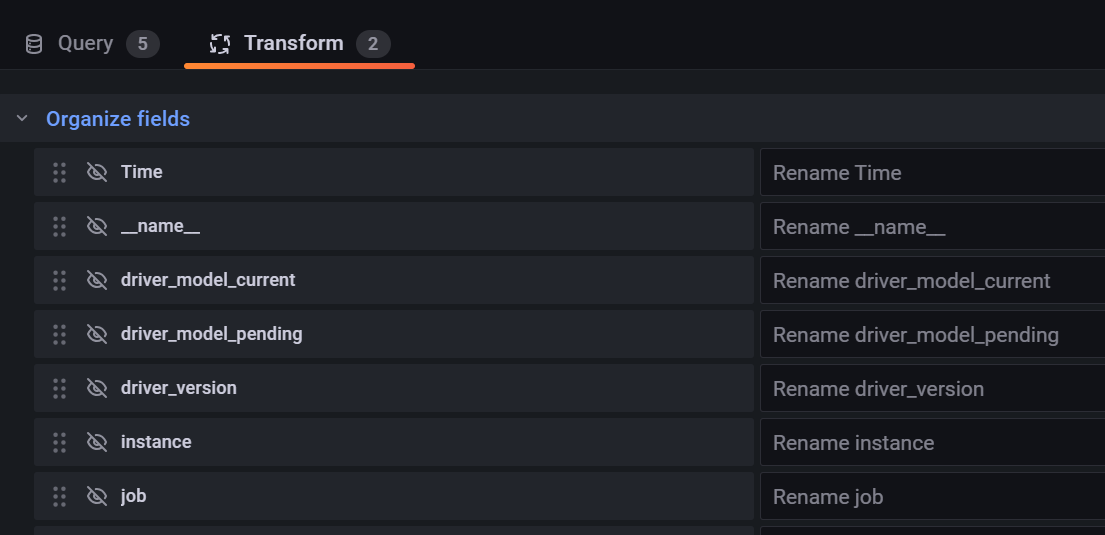This screenshot has width=1105, height=535.
Task: Click drag handle beside driver_model_pending
Action: 59,334
